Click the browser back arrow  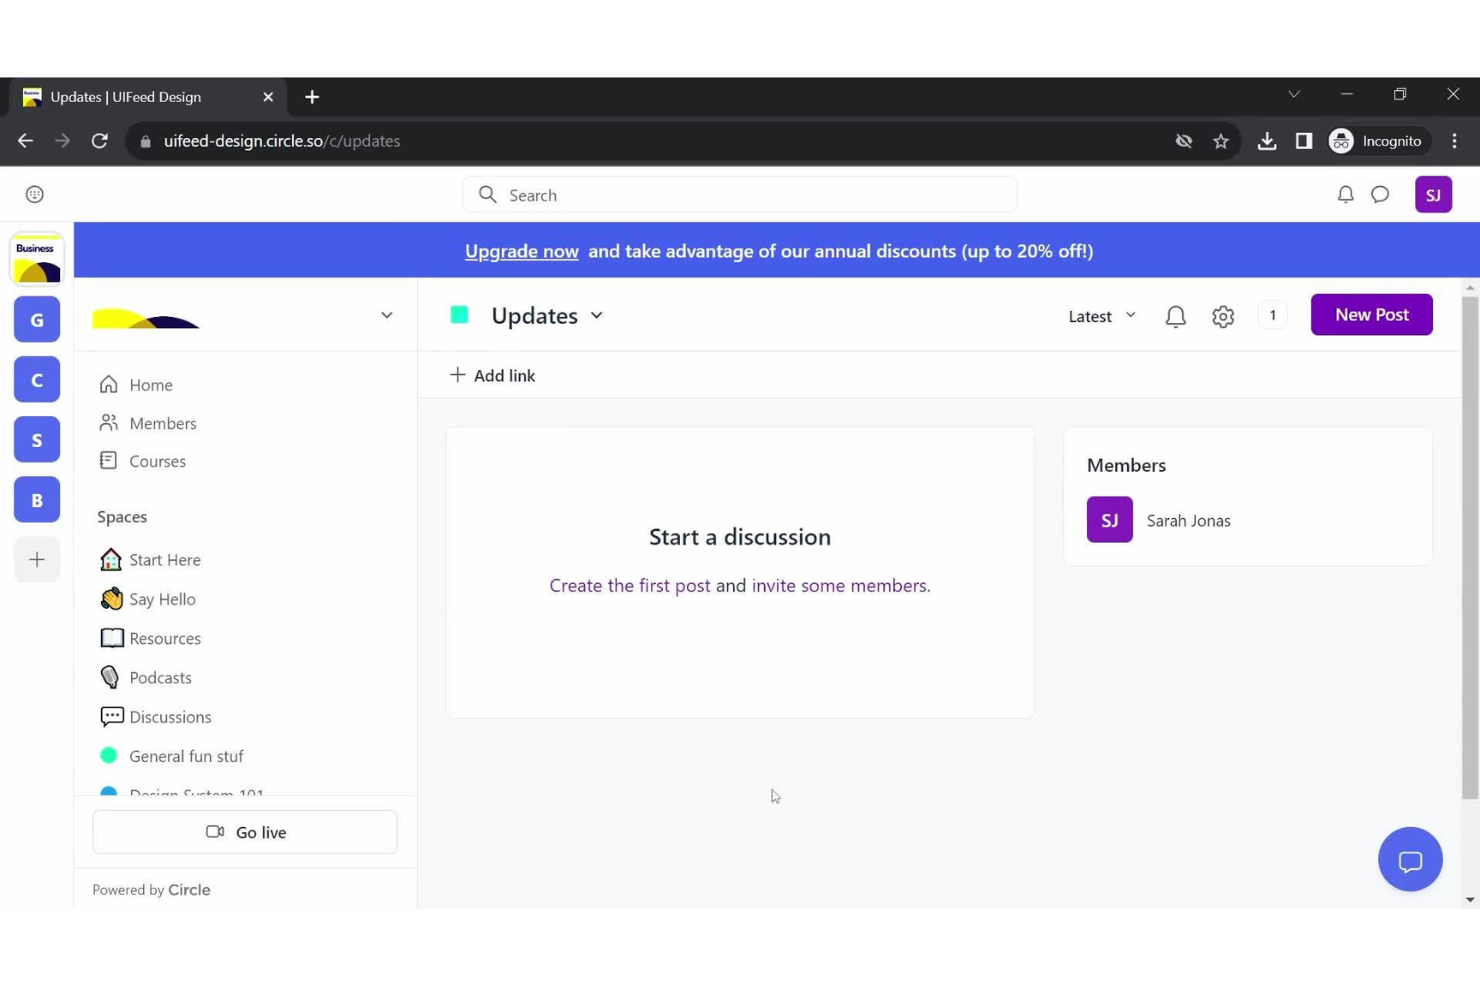click(x=25, y=141)
